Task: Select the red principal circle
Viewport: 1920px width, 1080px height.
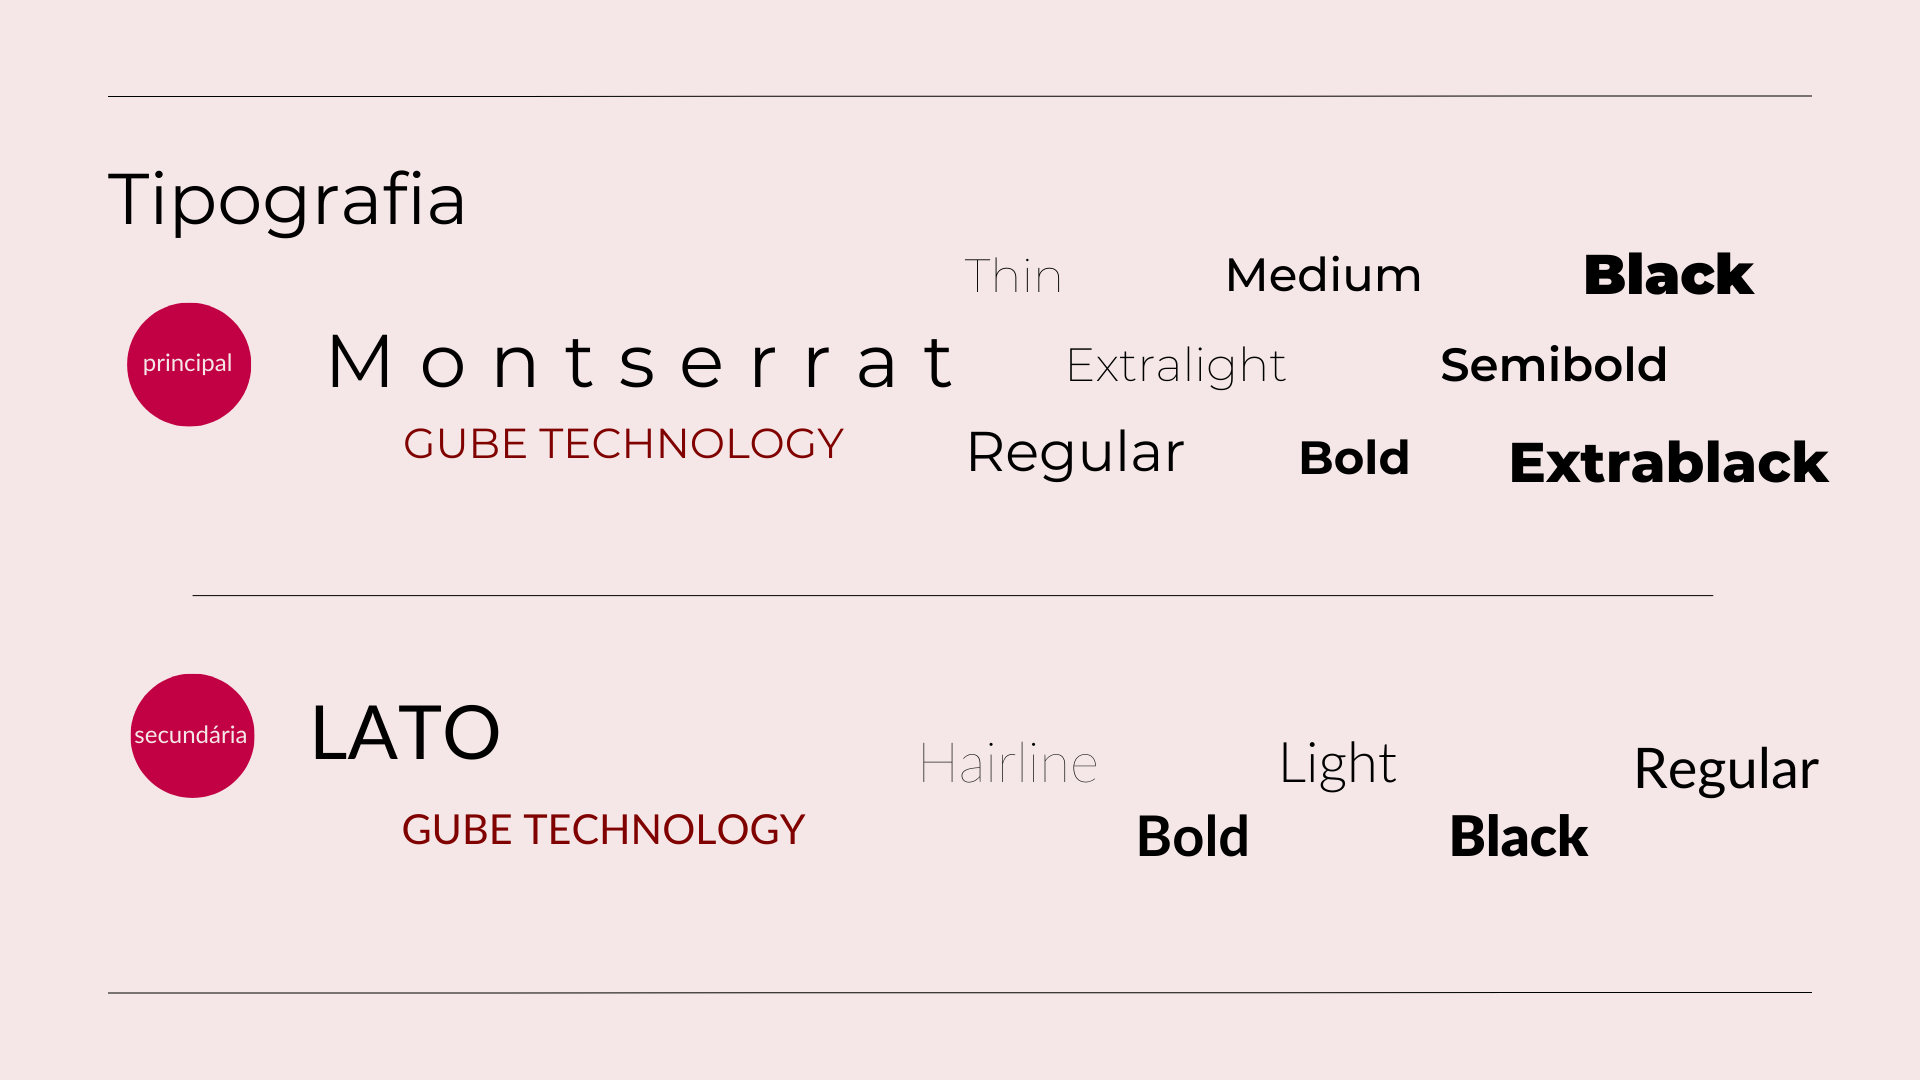Action: (189, 364)
